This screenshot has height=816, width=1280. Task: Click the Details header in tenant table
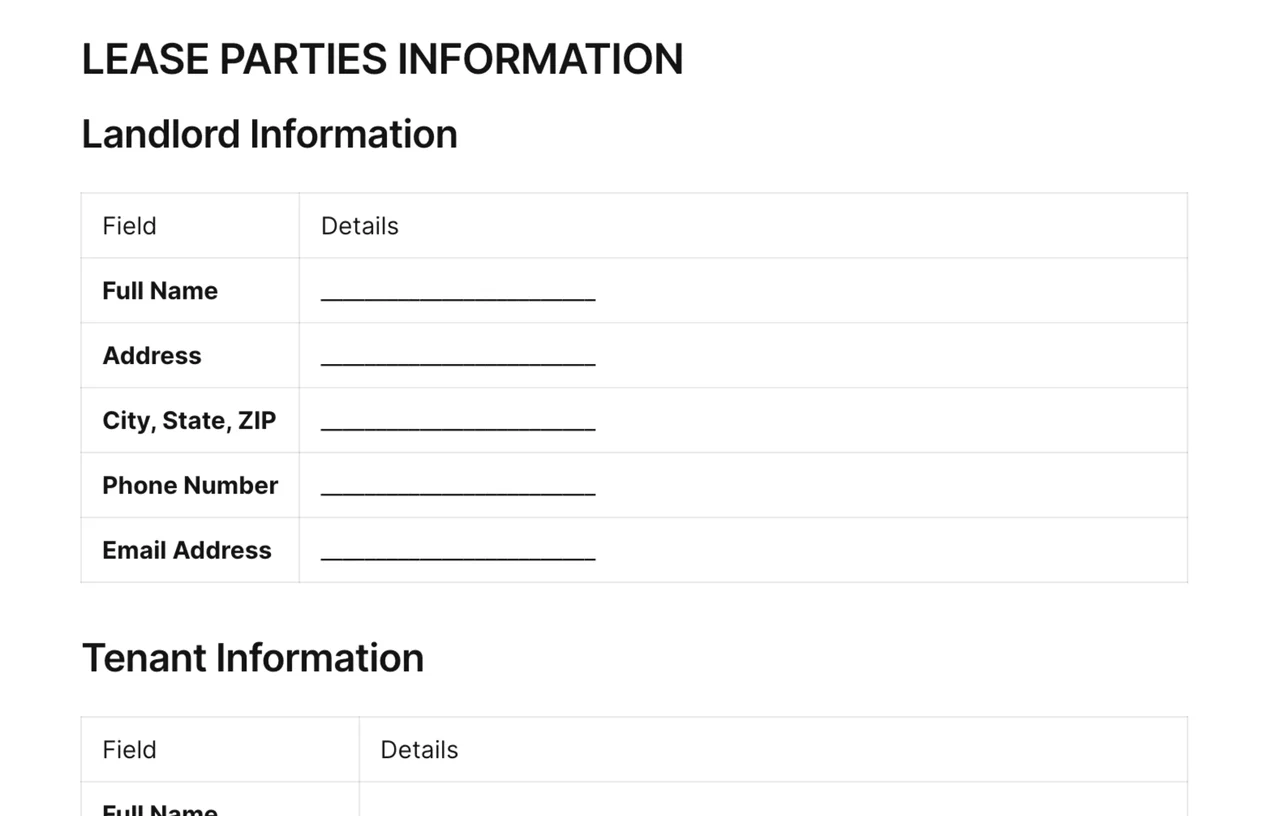pos(419,750)
